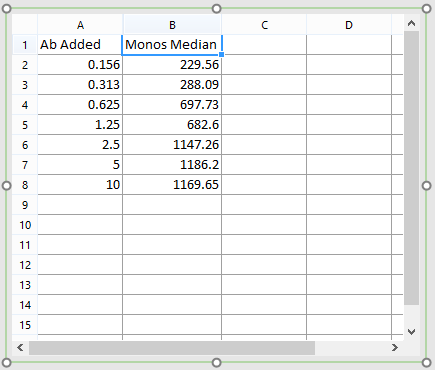The height and width of the screenshot is (370, 435).
Task: Click the scroll left arrow
Action: [x=20, y=348]
